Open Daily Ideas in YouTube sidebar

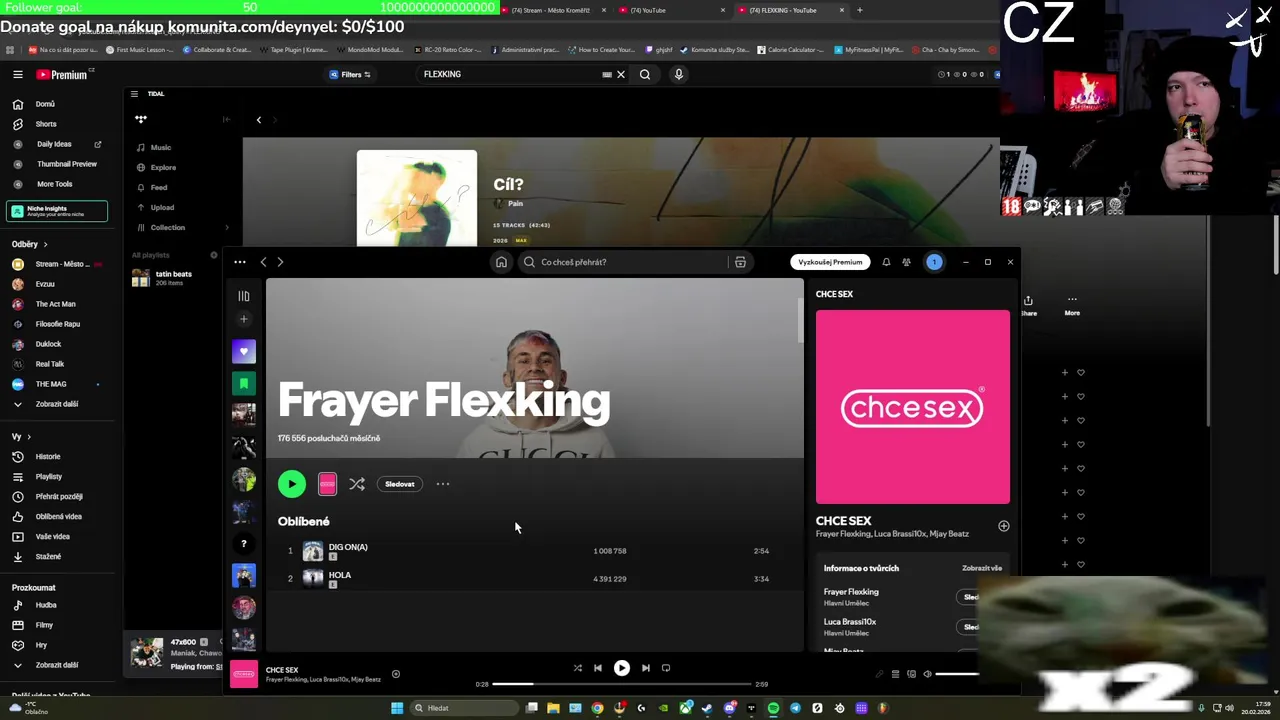click(56, 144)
